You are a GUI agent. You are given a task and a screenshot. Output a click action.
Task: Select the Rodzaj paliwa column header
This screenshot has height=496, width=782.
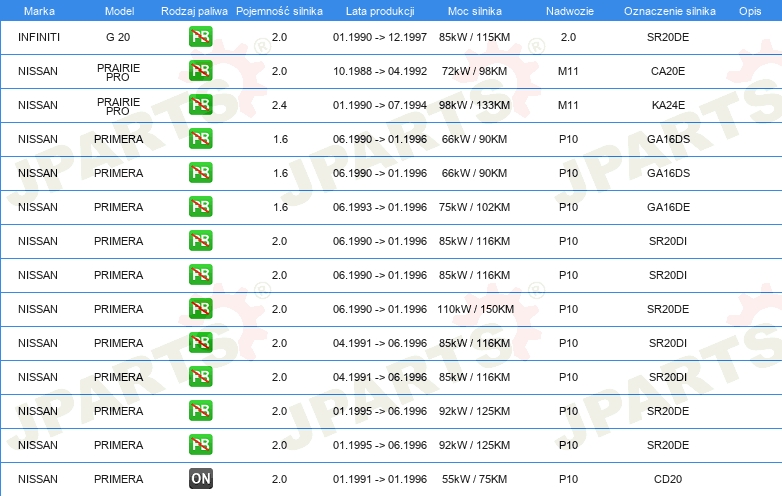coord(194,11)
